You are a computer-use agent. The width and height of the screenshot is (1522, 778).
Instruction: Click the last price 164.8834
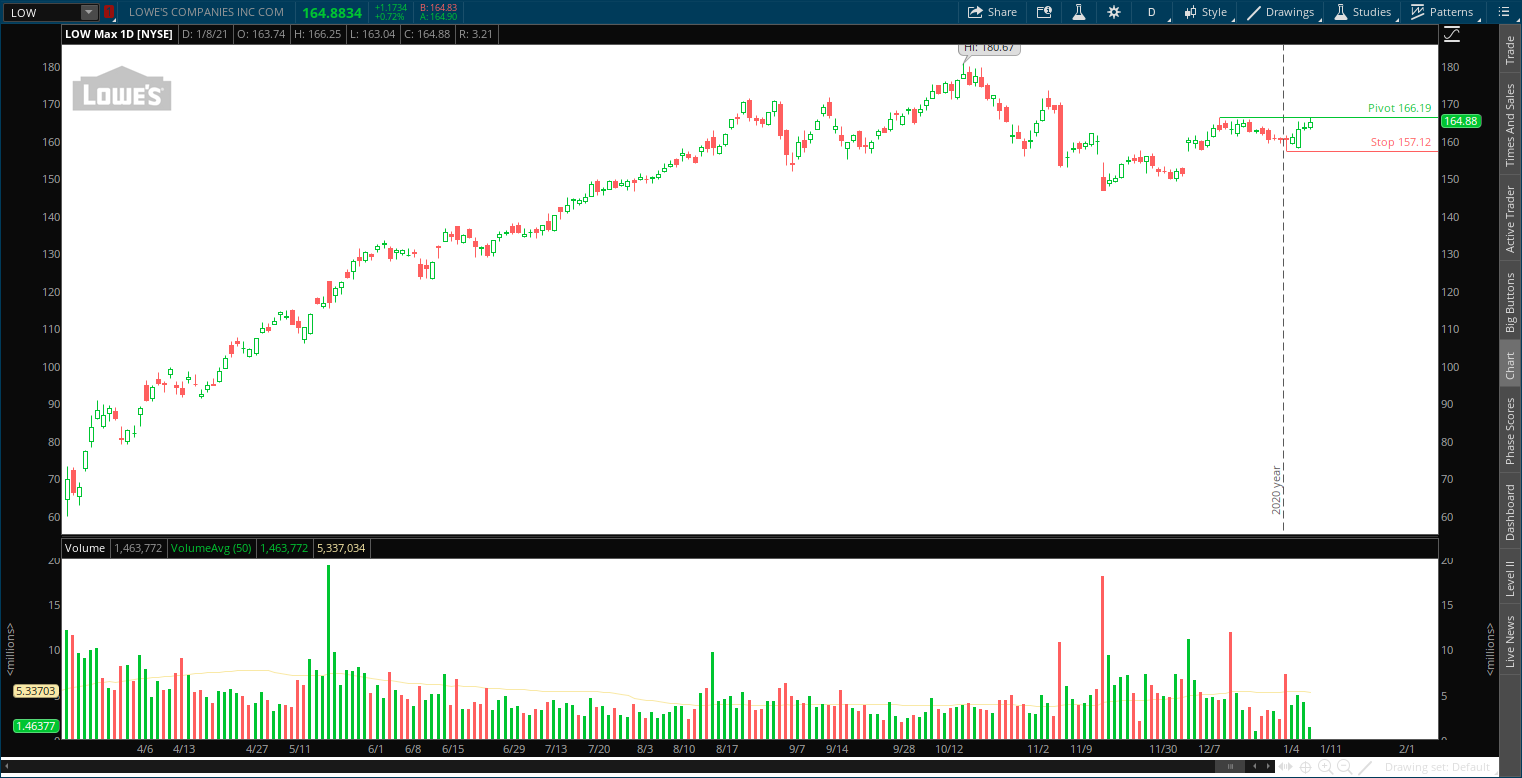332,12
